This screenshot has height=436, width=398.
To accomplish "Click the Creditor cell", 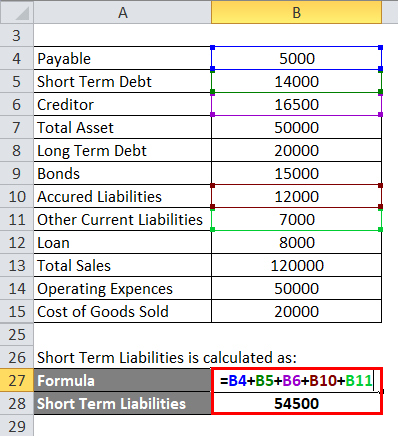I will coord(122,104).
